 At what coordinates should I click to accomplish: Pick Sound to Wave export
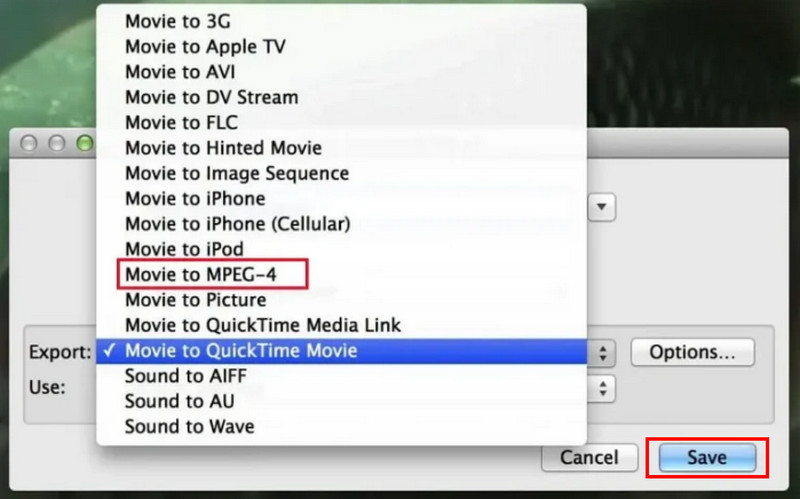tap(341, 427)
